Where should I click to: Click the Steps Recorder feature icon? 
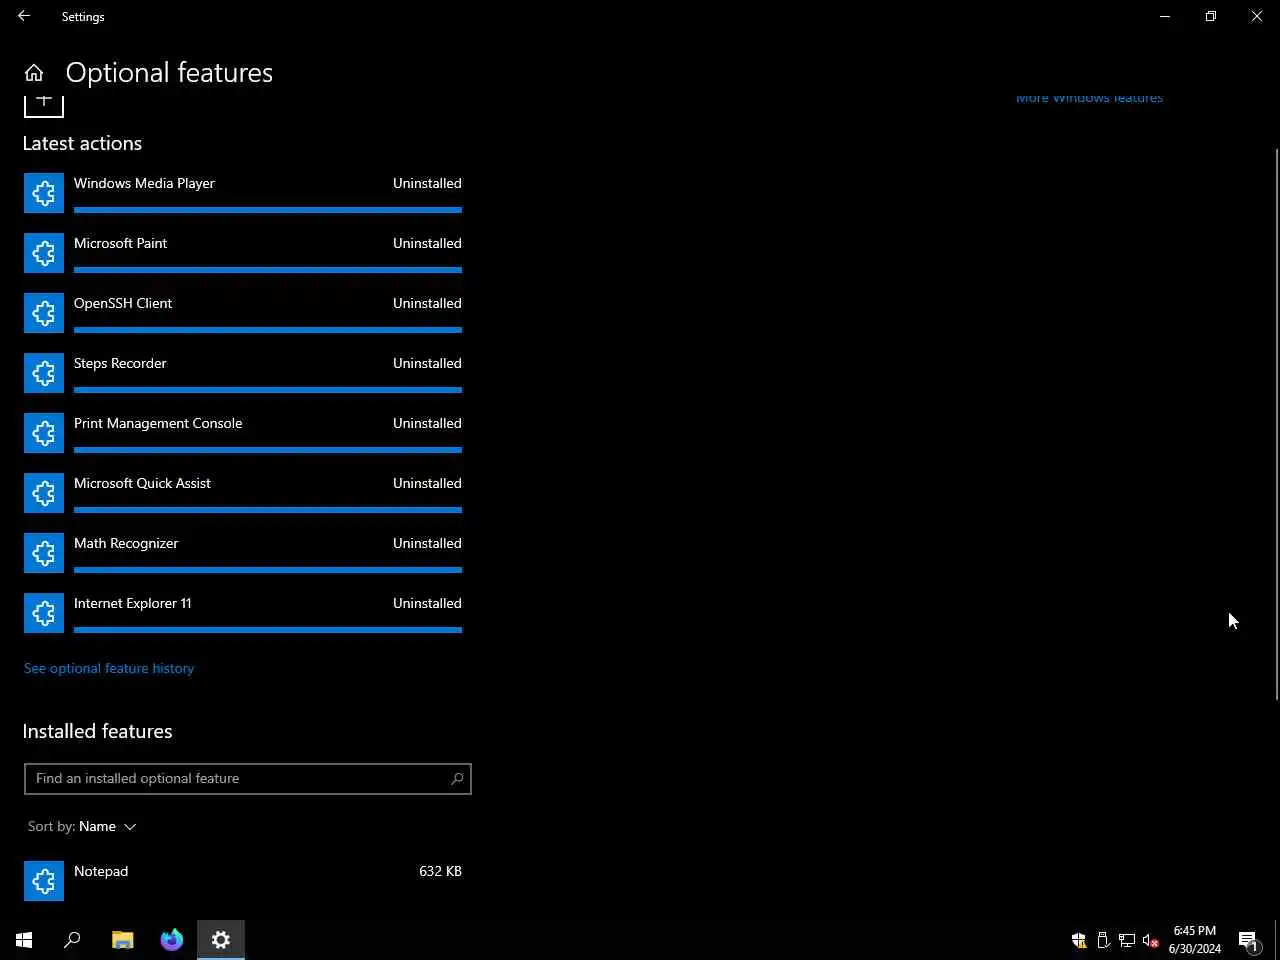click(44, 373)
